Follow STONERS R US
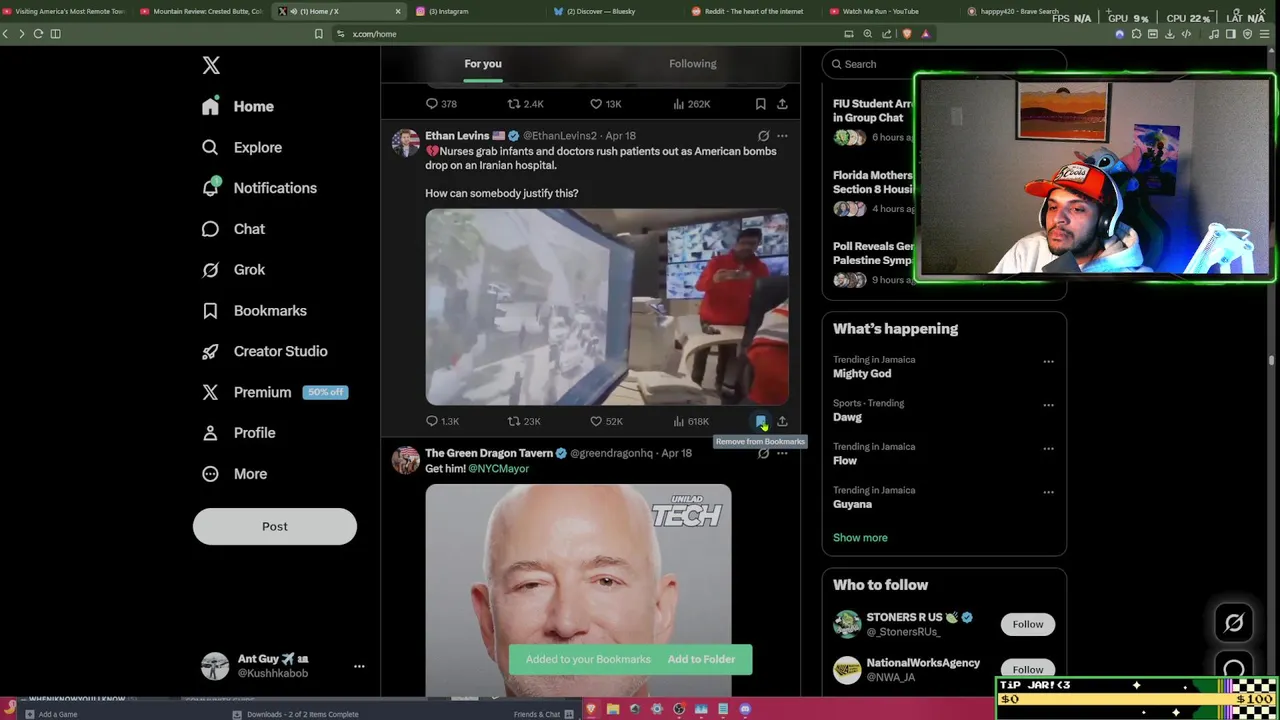The height and width of the screenshot is (720, 1280). coord(1027,624)
